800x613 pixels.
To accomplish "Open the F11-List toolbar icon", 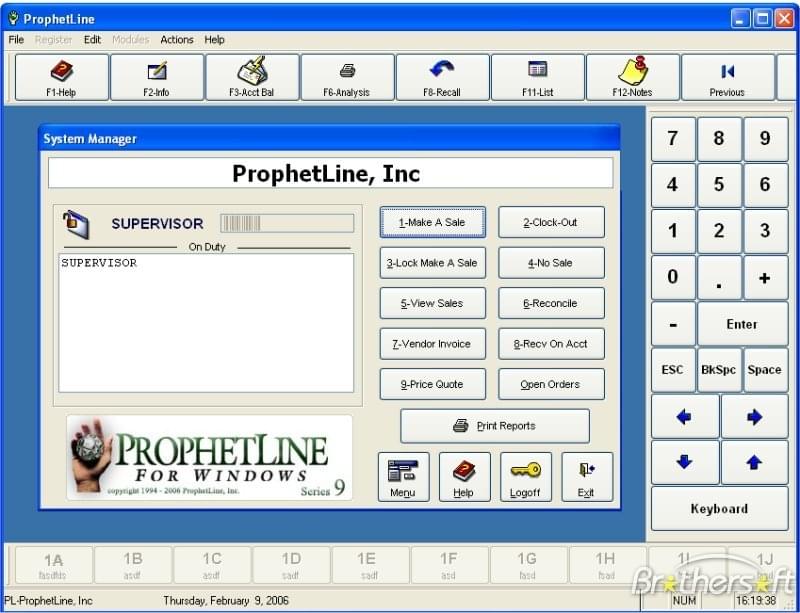I will 537,77.
